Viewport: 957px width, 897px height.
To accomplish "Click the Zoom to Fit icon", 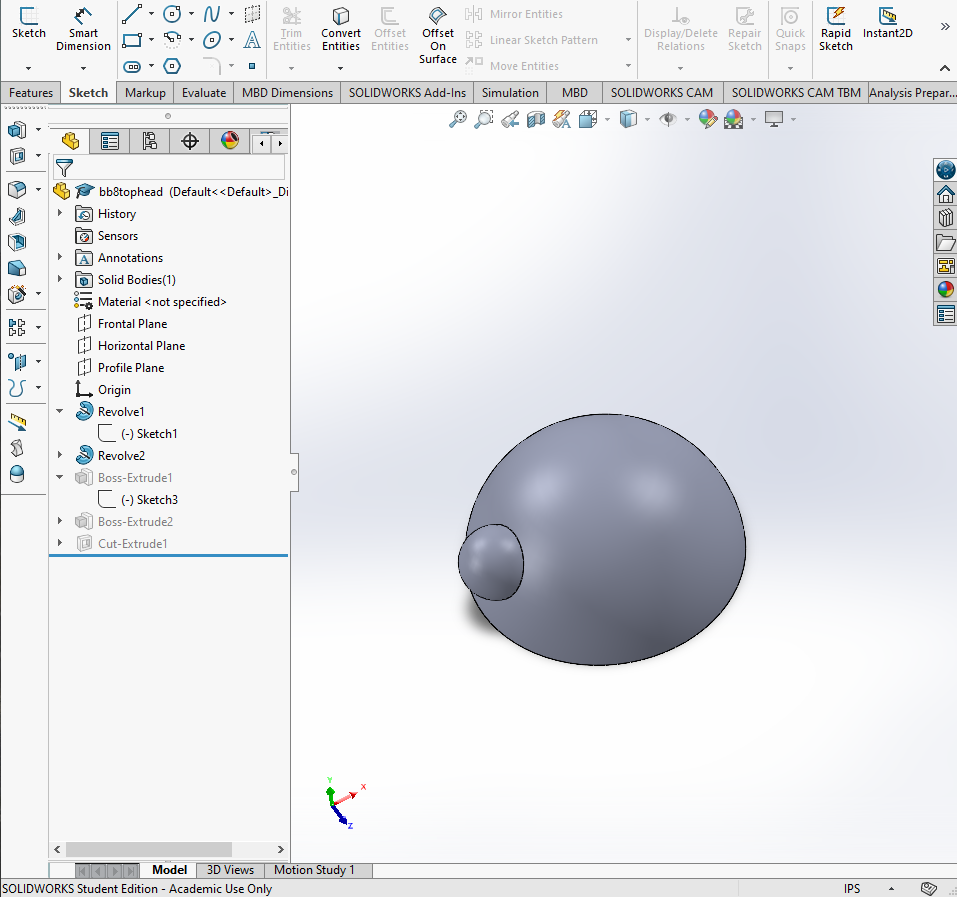I will [458, 119].
